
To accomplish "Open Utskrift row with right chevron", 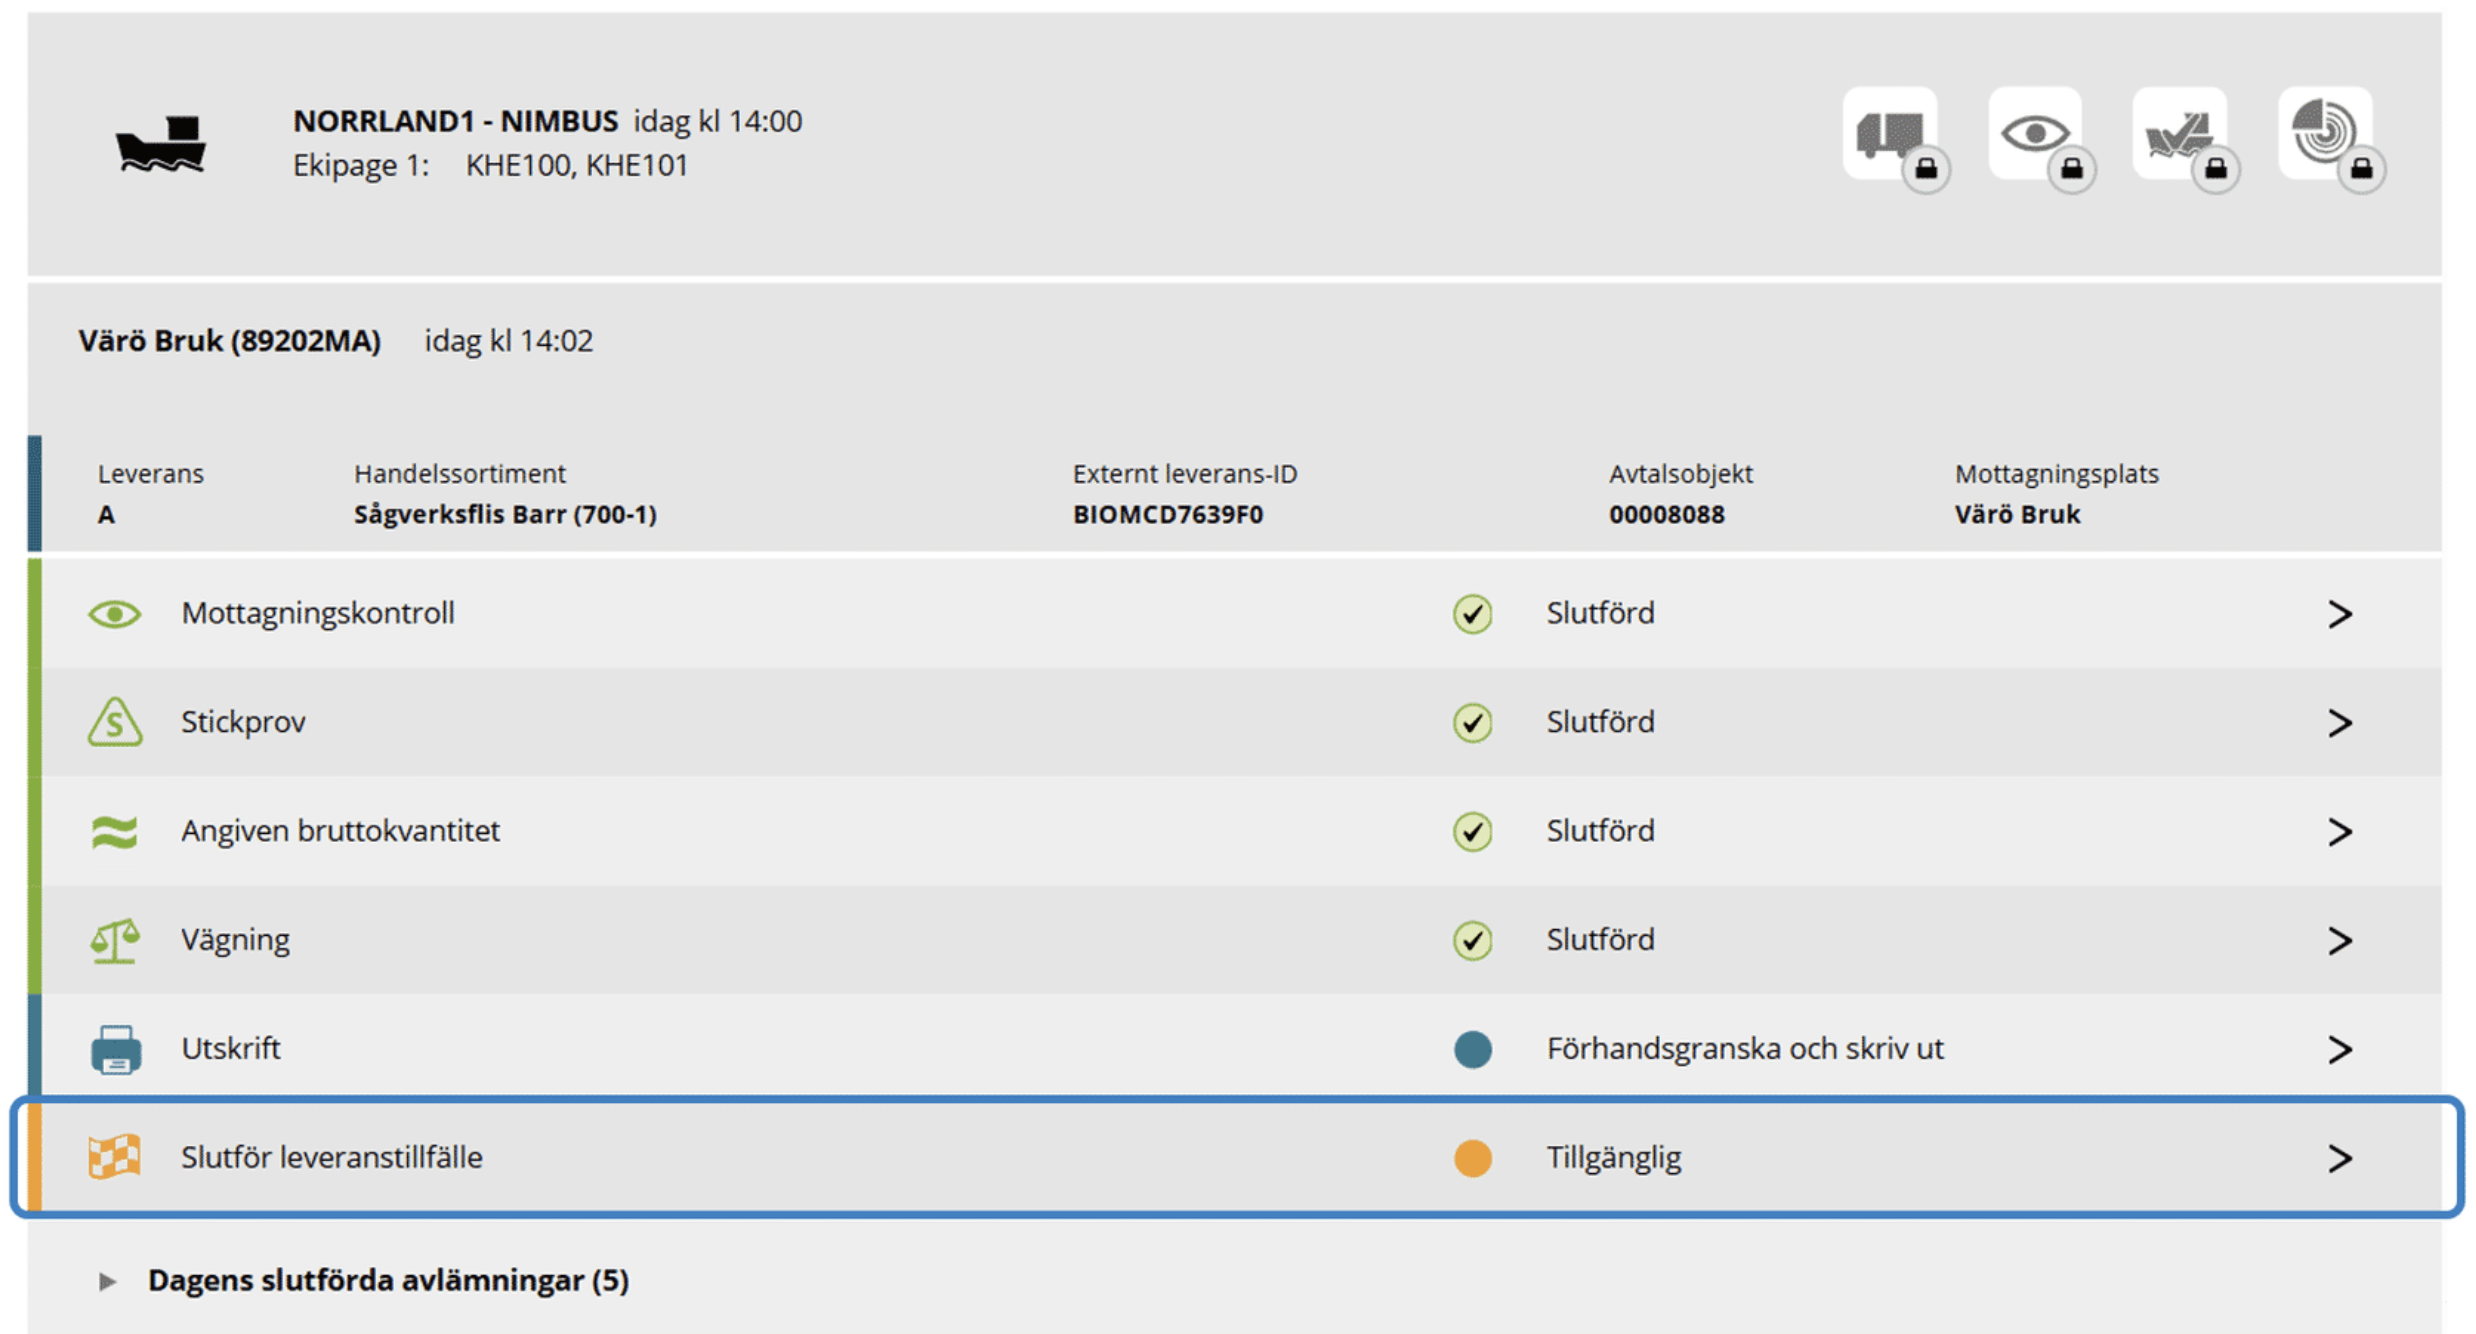I will 2339,1049.
